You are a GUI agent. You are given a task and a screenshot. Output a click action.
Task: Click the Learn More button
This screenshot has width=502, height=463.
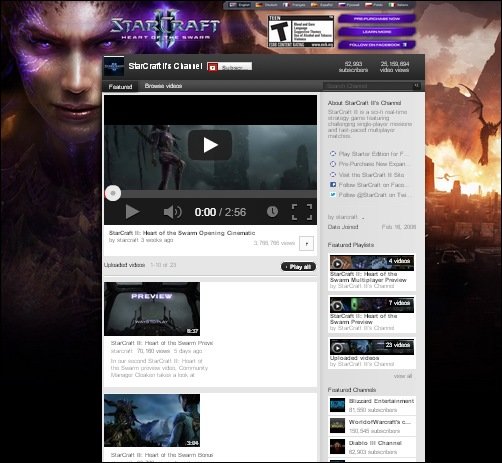point(377,32)
